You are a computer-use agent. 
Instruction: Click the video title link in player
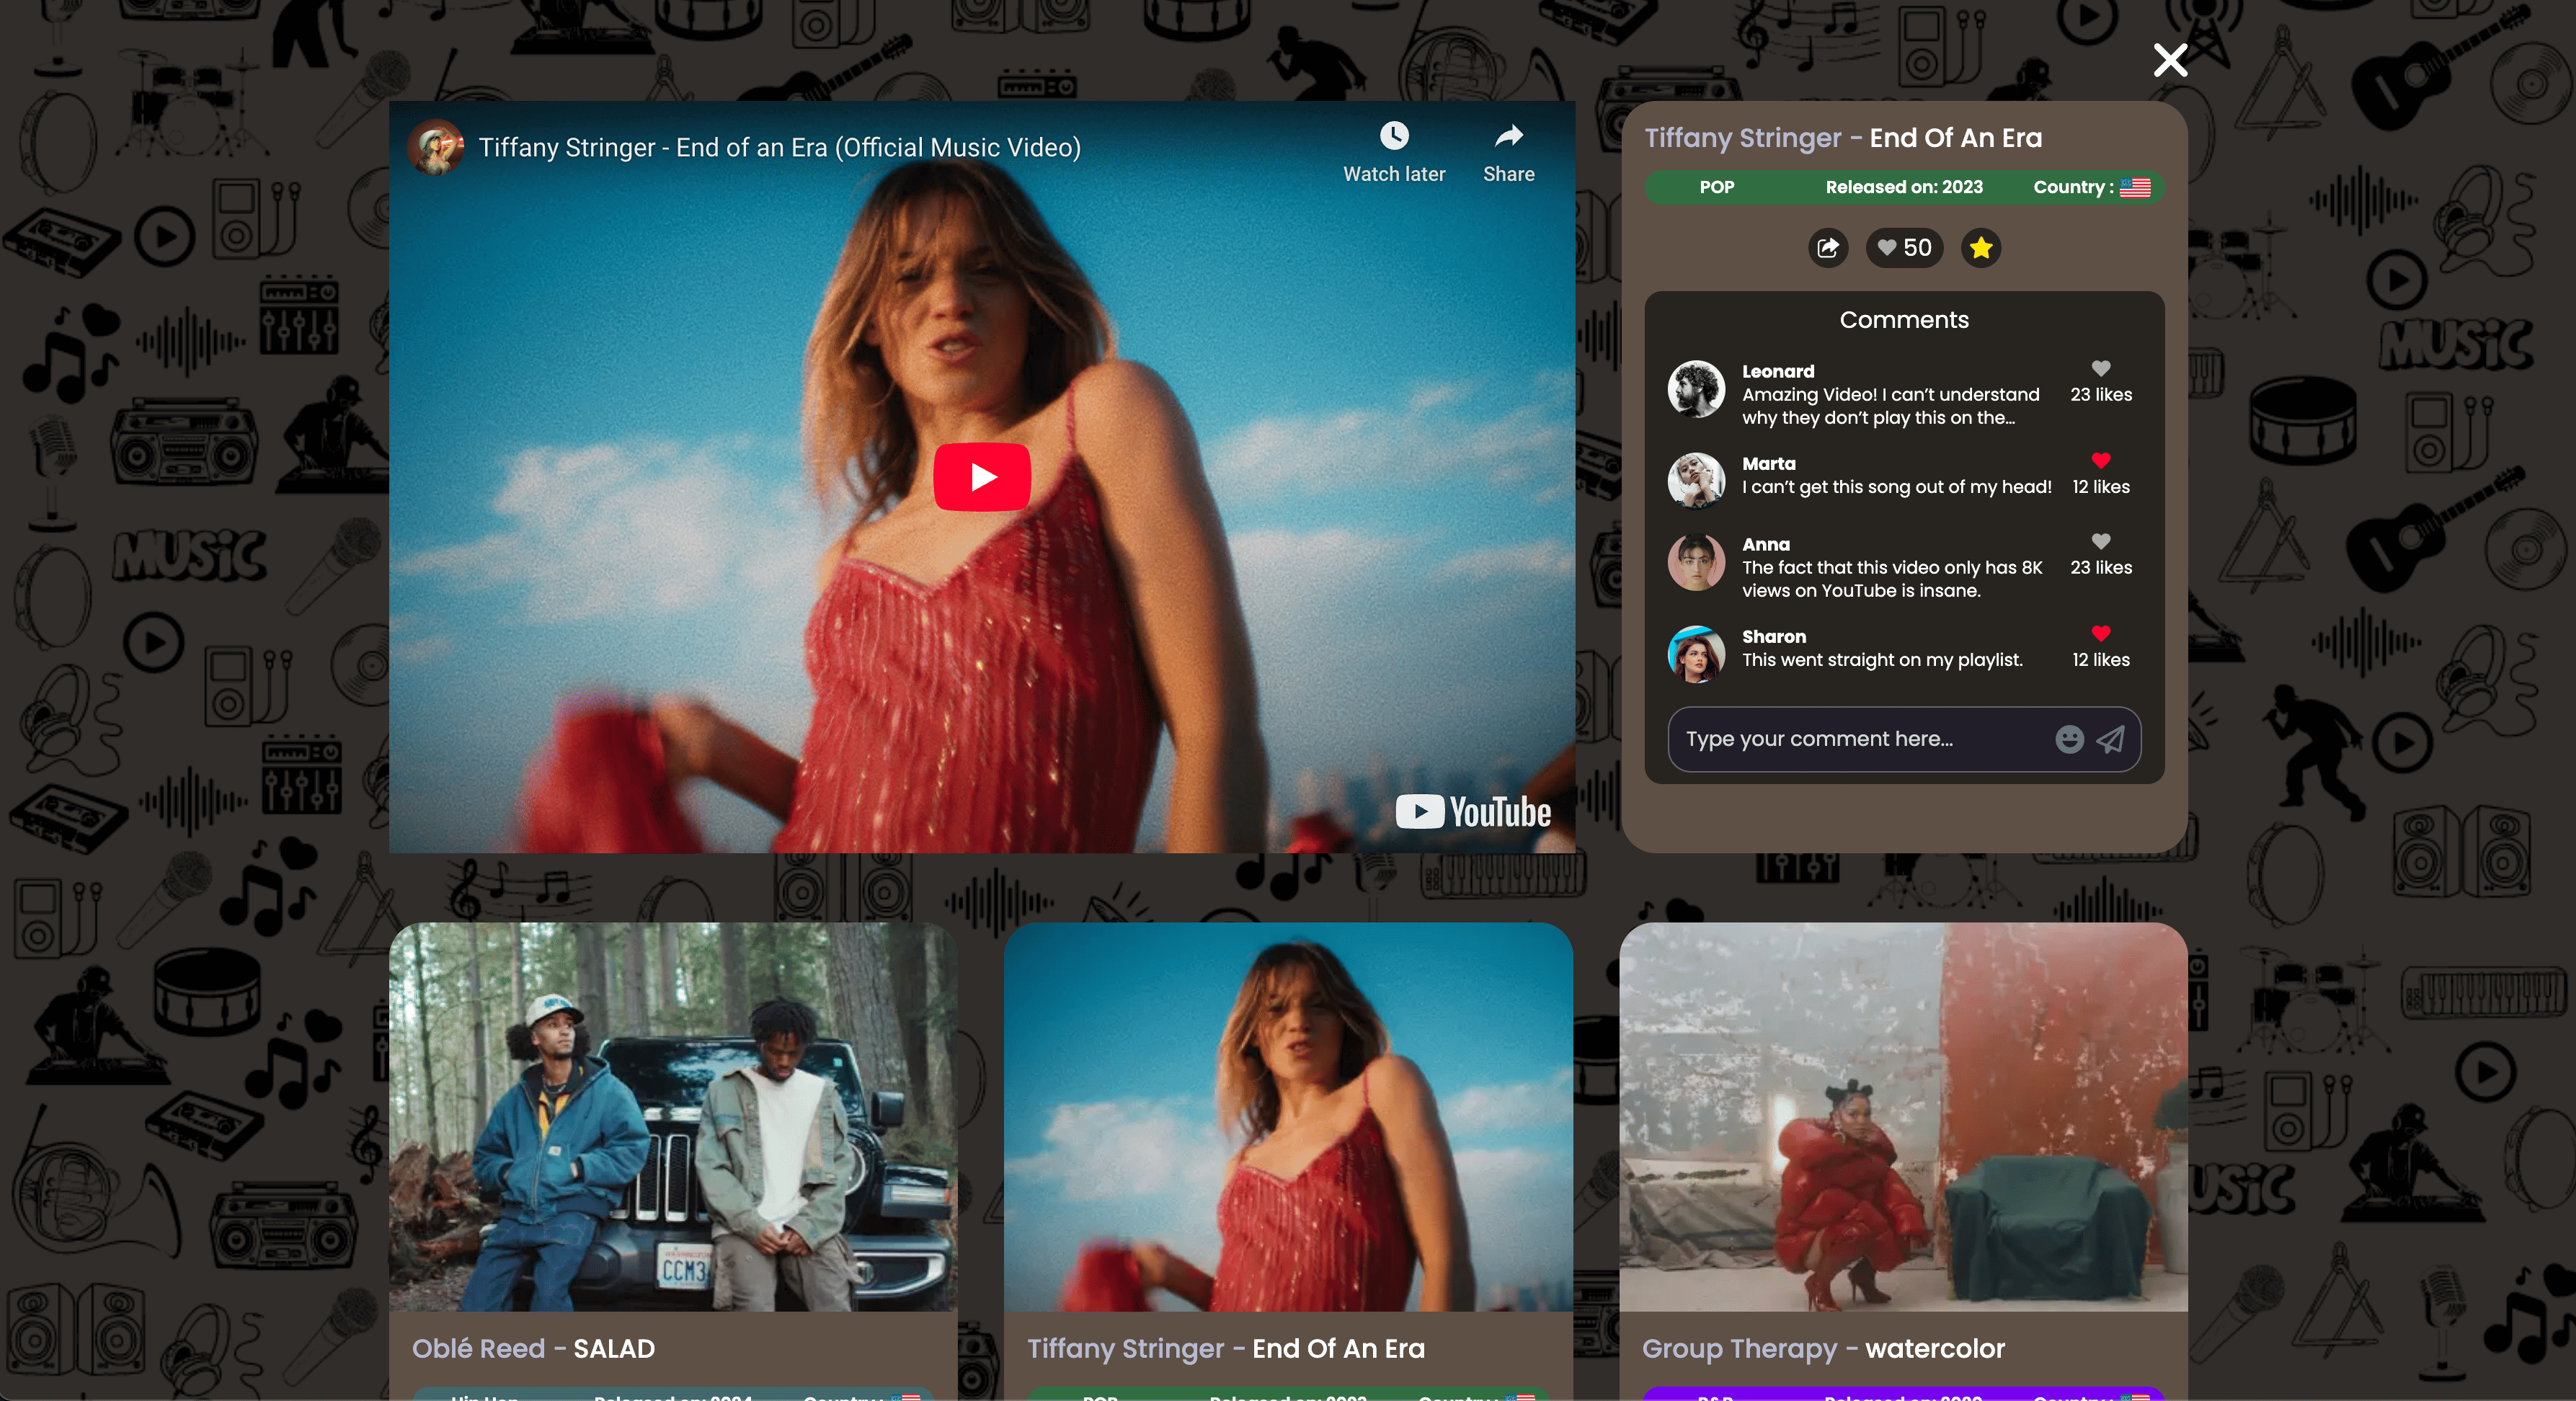click(x=779, y=147)
